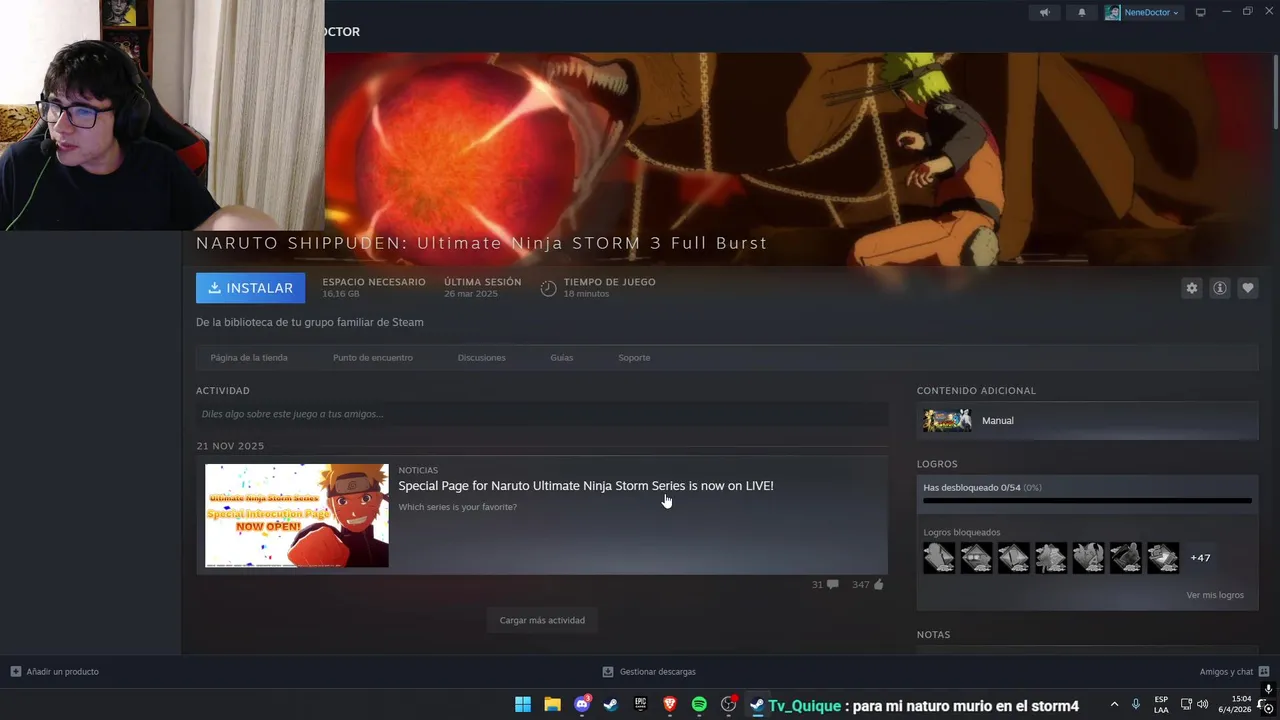Click the LOGROS section heading
Image resolution: width=1280 pixels, height=720 pixels.
937,464
